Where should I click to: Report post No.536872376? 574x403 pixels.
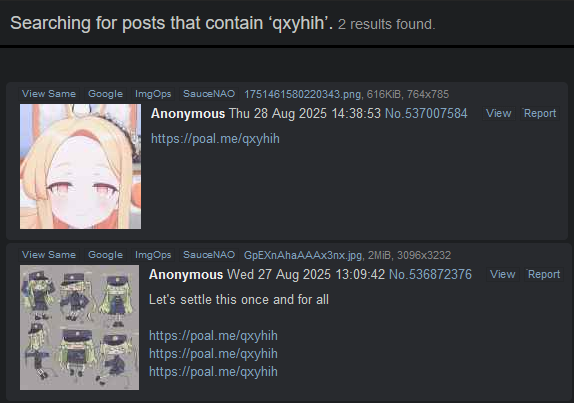(544, 275)
